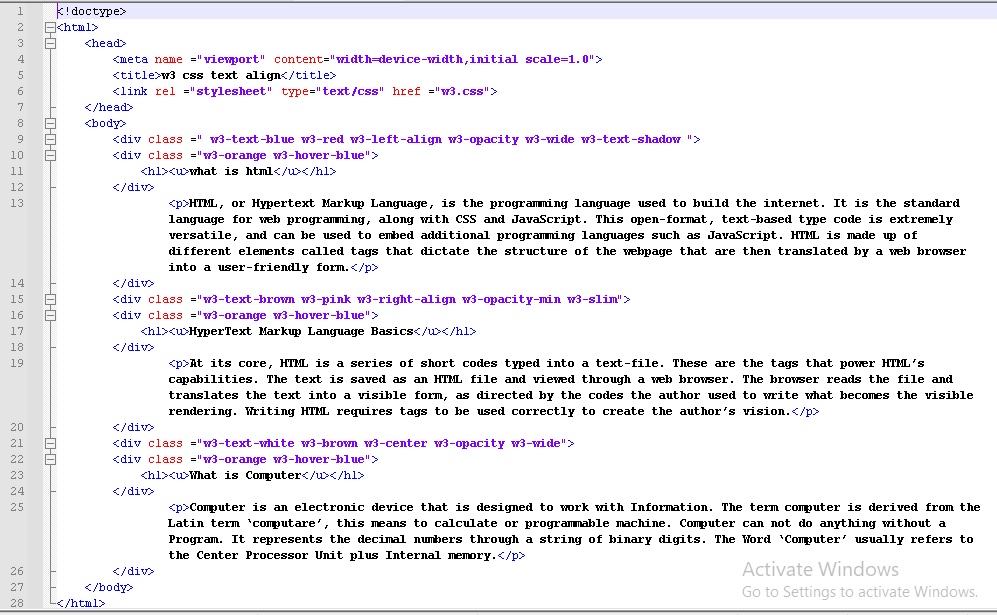Viewport: 997px width, 615px height.
Task: Click line number 13 in the margin
Action: (20, 203)
